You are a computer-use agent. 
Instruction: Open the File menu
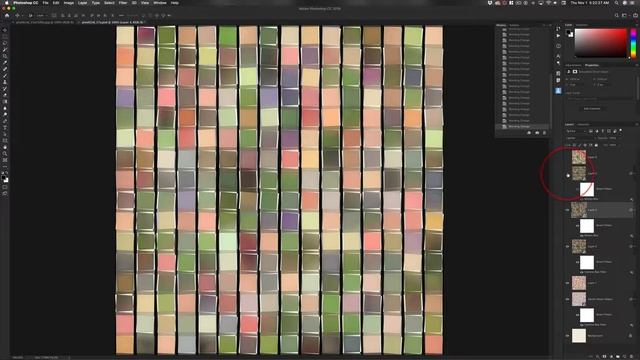click(45, 3)
